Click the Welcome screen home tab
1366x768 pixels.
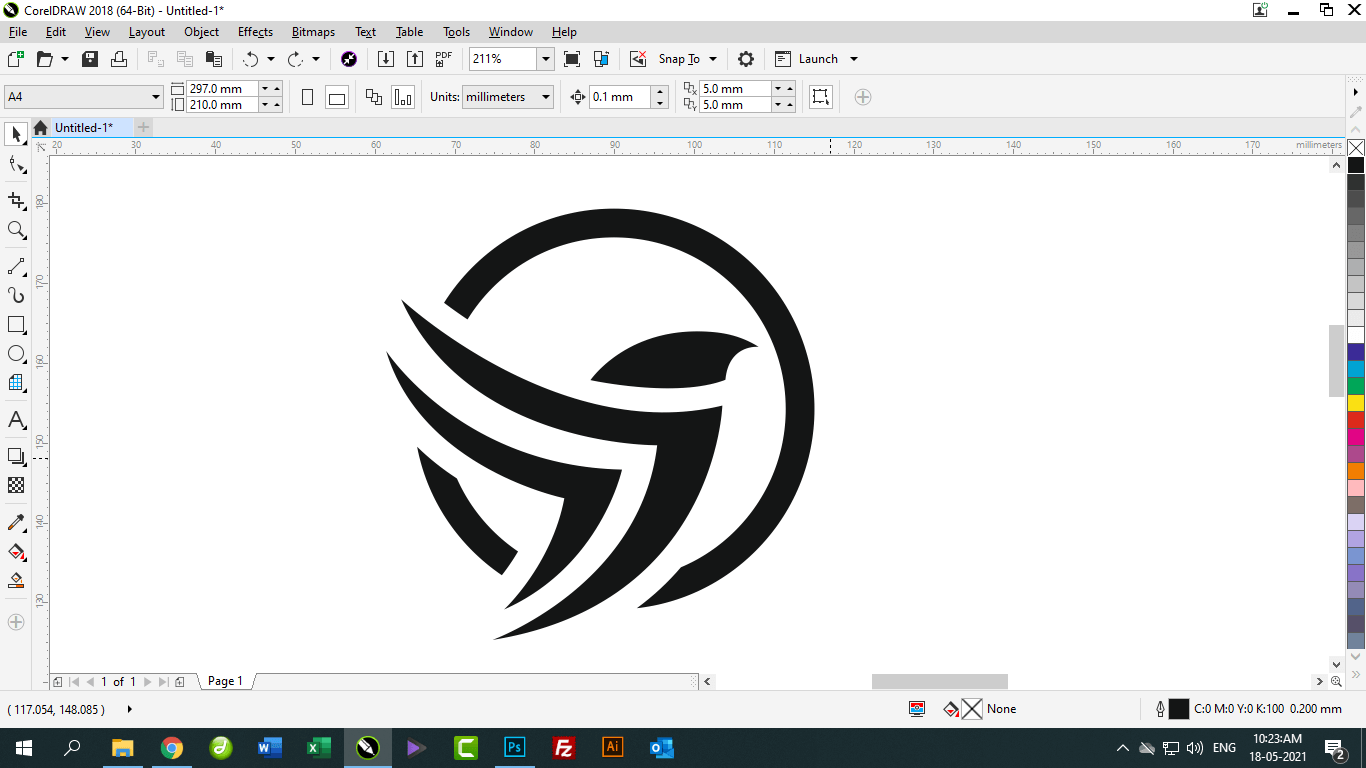coord(40,127)
